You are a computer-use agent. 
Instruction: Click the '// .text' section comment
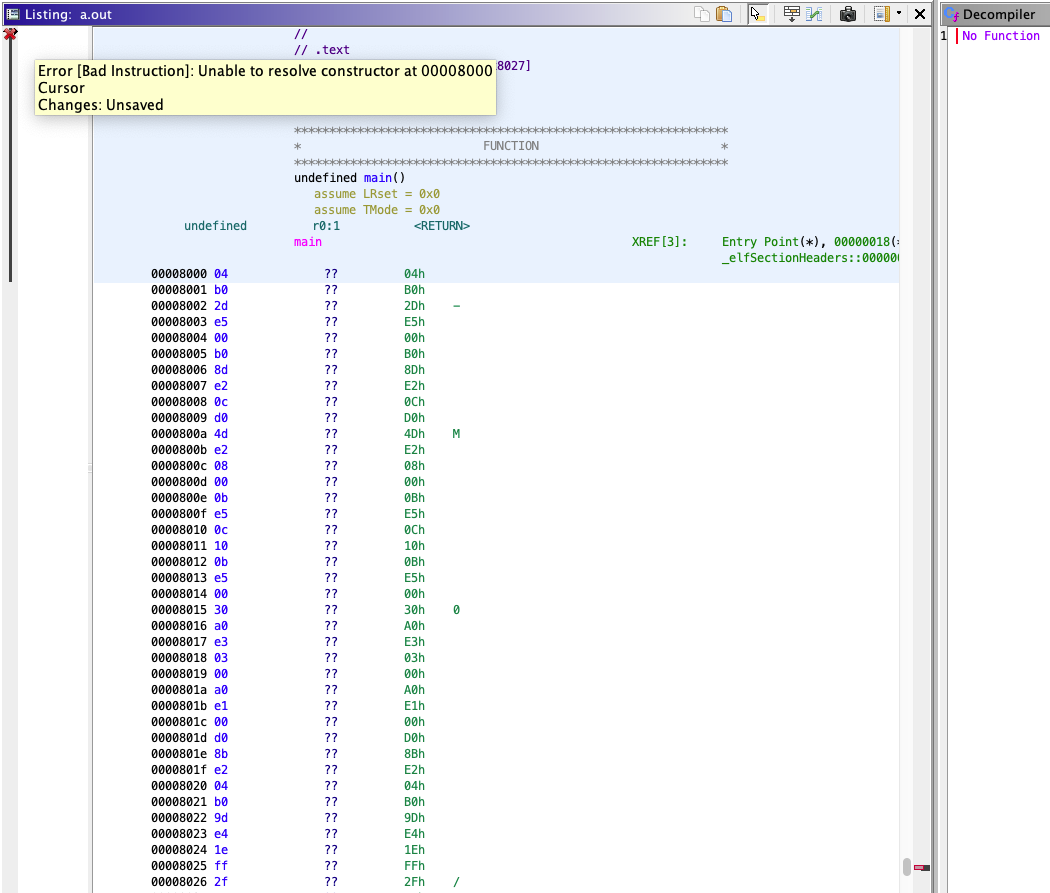click(321, 50)
